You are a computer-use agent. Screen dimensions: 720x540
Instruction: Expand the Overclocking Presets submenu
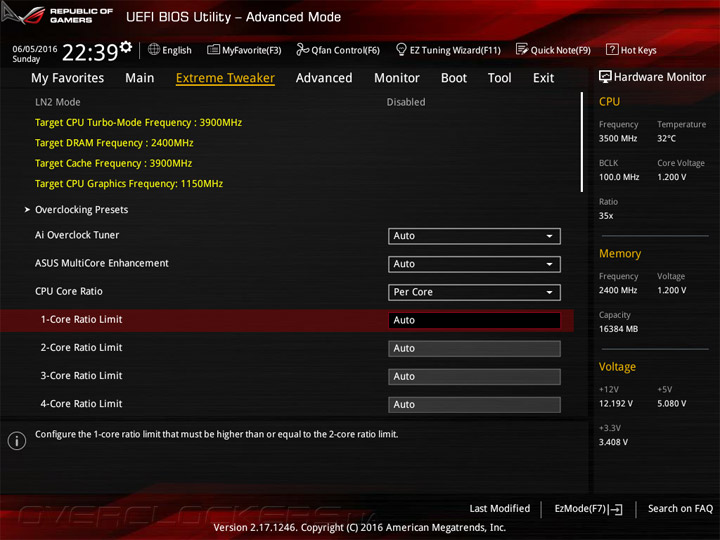click(81, 210)
